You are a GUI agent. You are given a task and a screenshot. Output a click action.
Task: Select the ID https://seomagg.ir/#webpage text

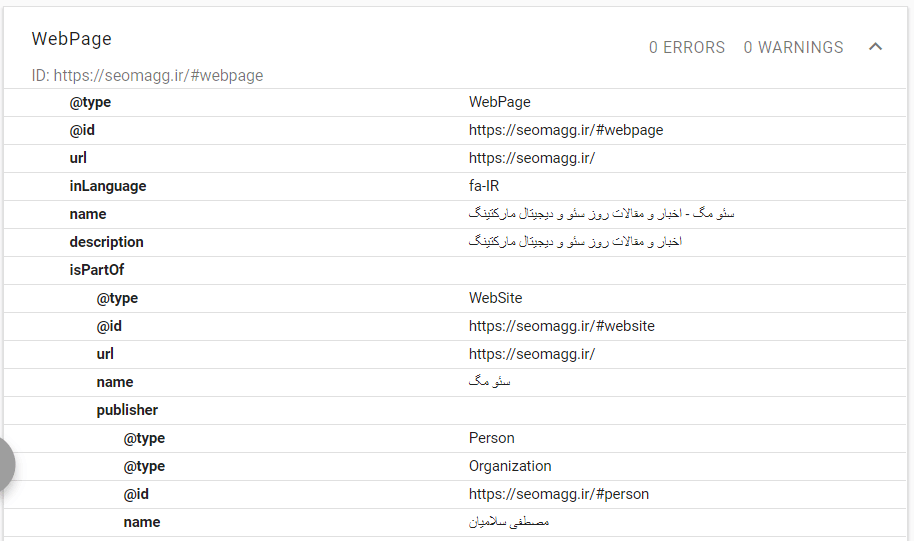pyautogui.click(x=147, y=75)
